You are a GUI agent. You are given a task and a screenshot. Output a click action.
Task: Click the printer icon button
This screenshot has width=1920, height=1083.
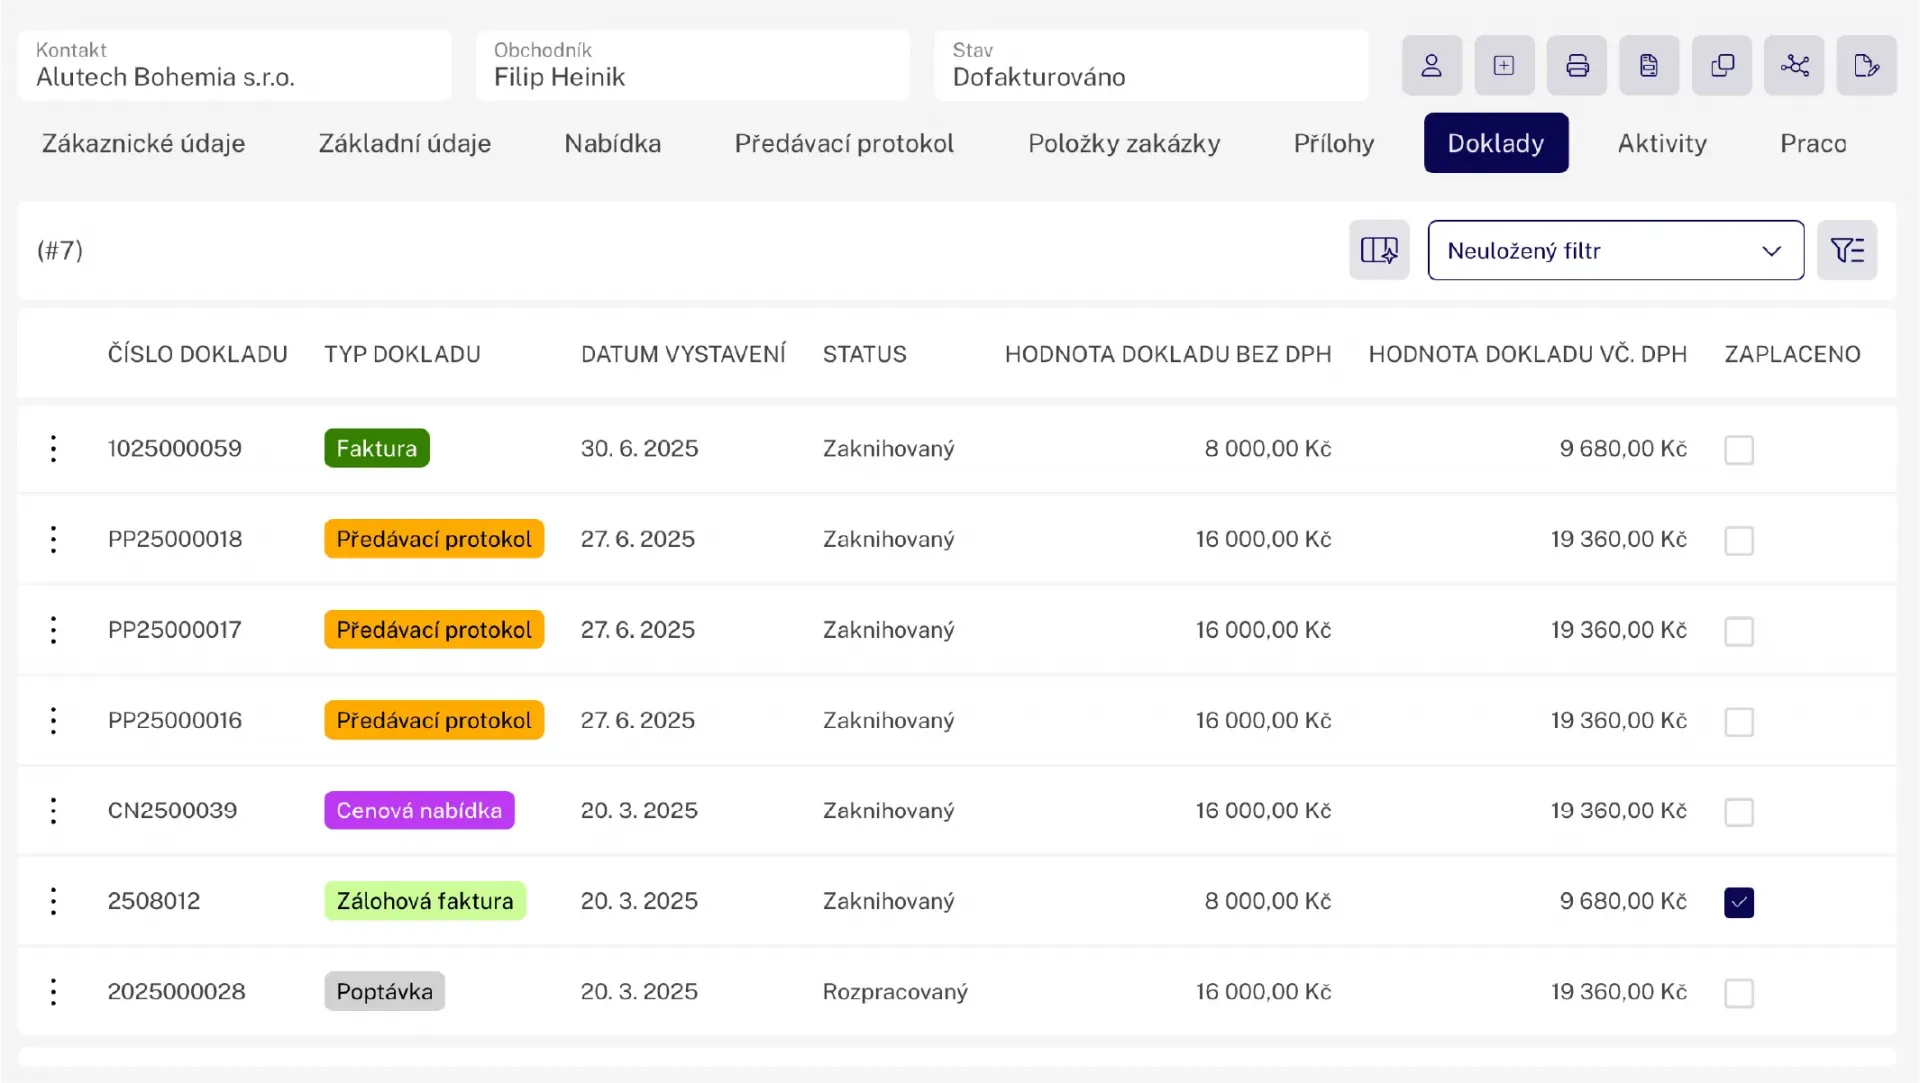pyautogui.click(x=1576, y=66)
